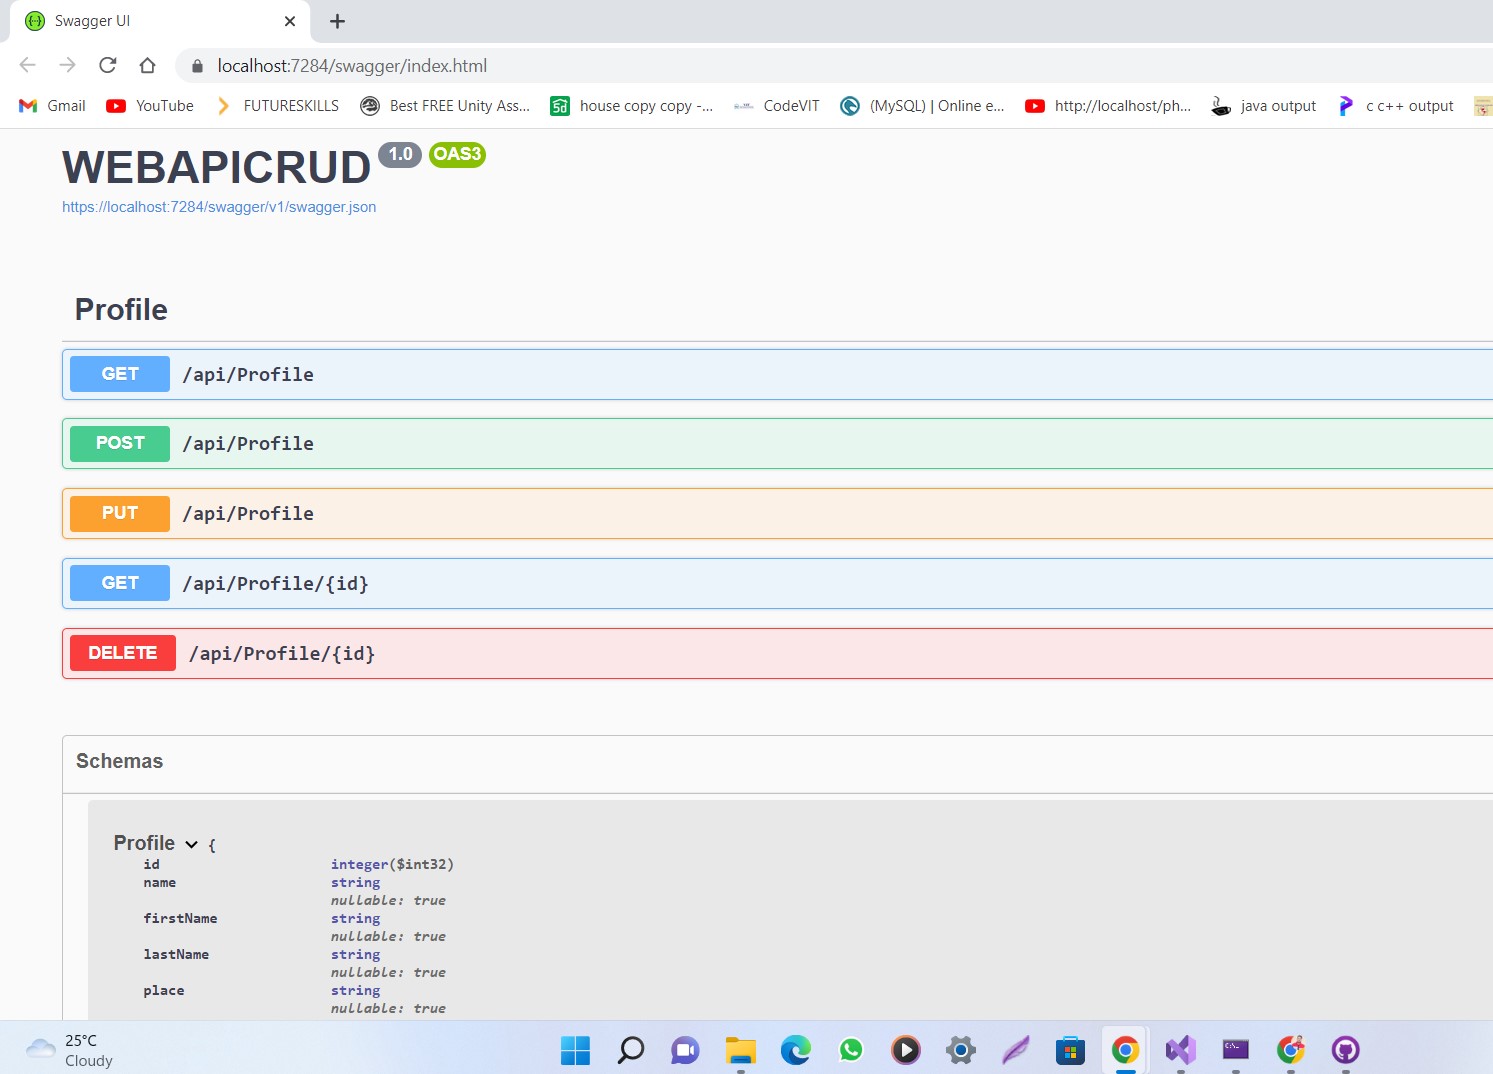The width and height of the screenshot is (1493, 1074).
Task: Open the Best FREE Unity Assets bookmark
Action: [445, 106]
